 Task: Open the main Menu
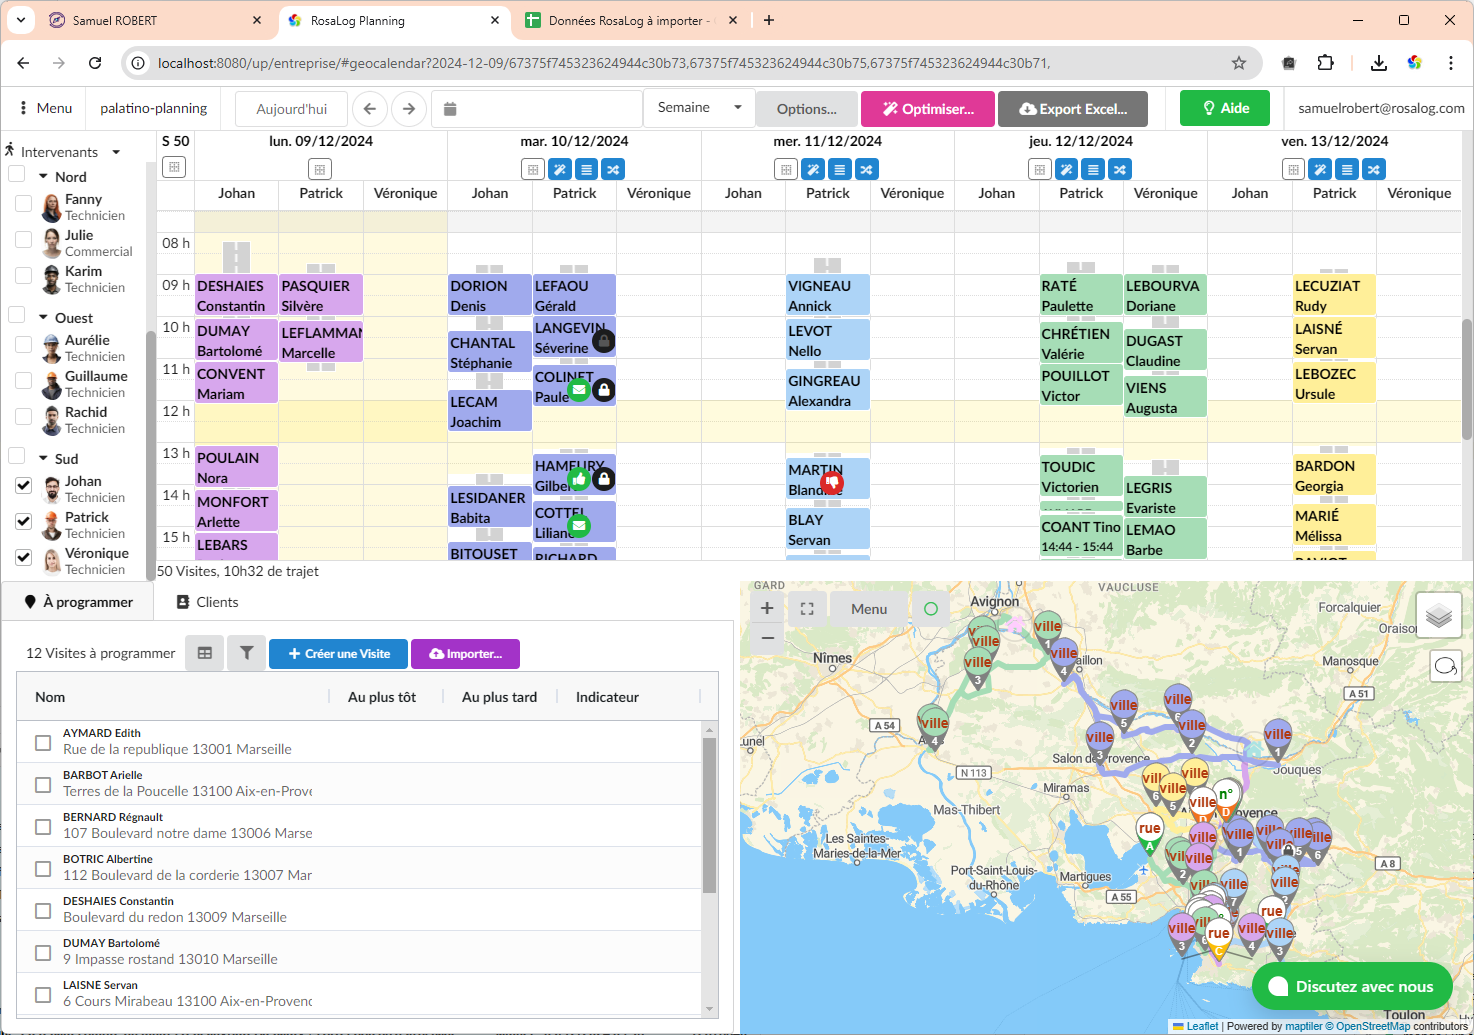tap(46, 108)
